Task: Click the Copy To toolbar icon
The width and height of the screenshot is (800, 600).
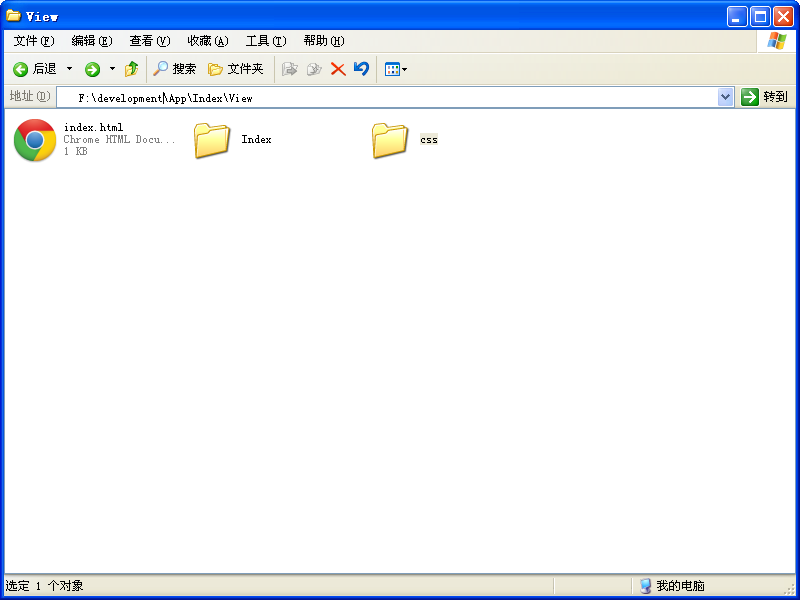Action: pyautogui.click(x=314, y=69)
